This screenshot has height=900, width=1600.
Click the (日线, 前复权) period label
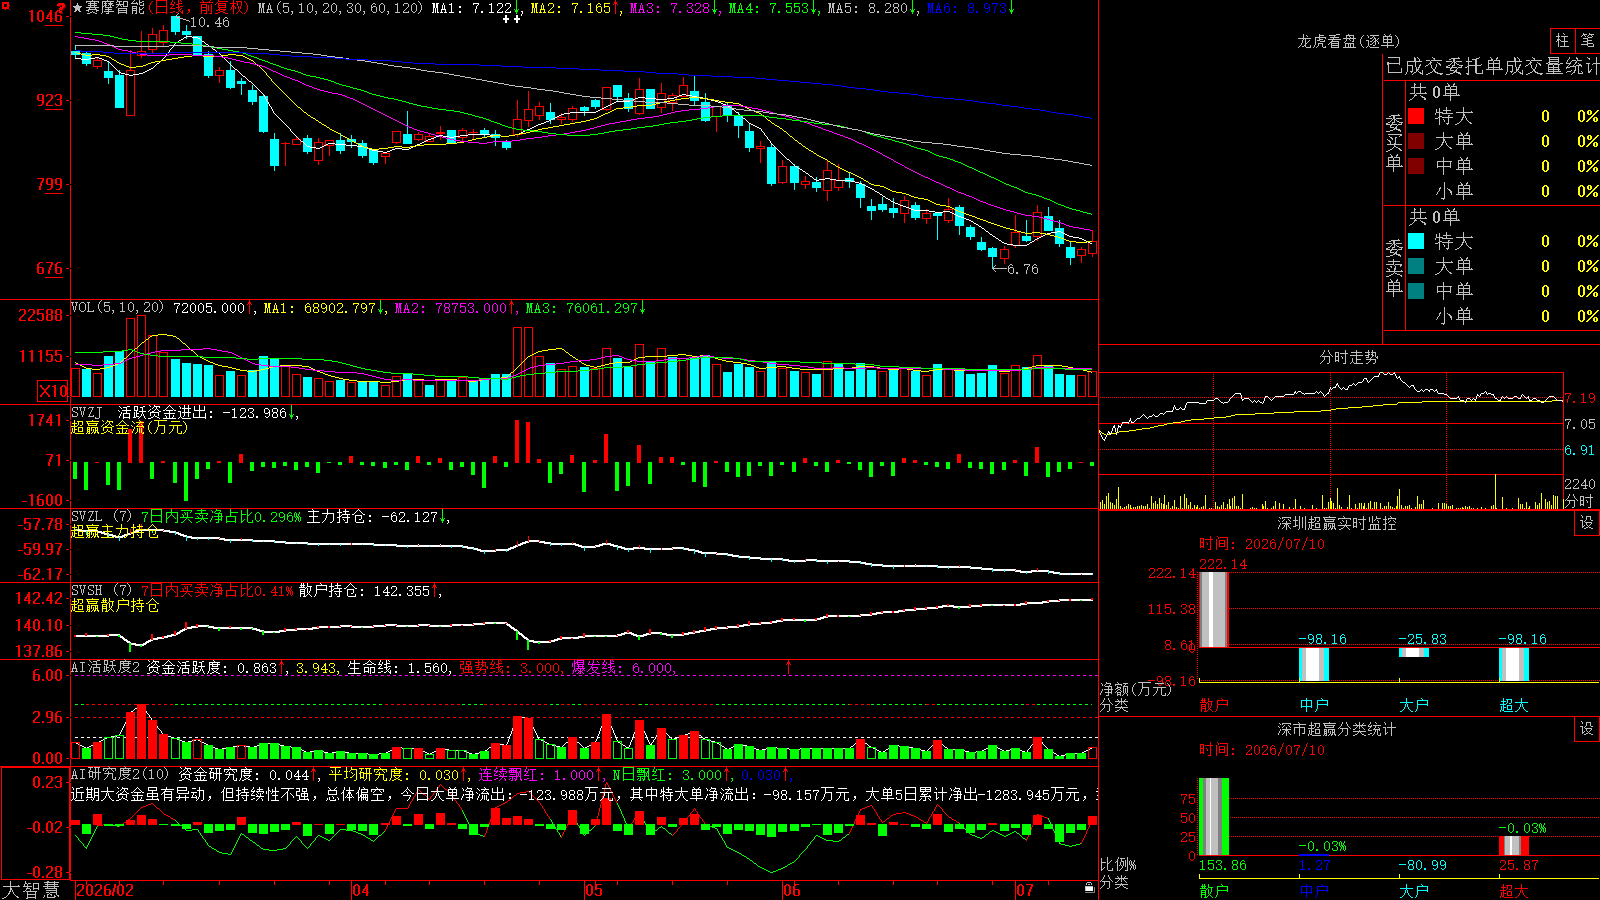[x=198, y=8]
